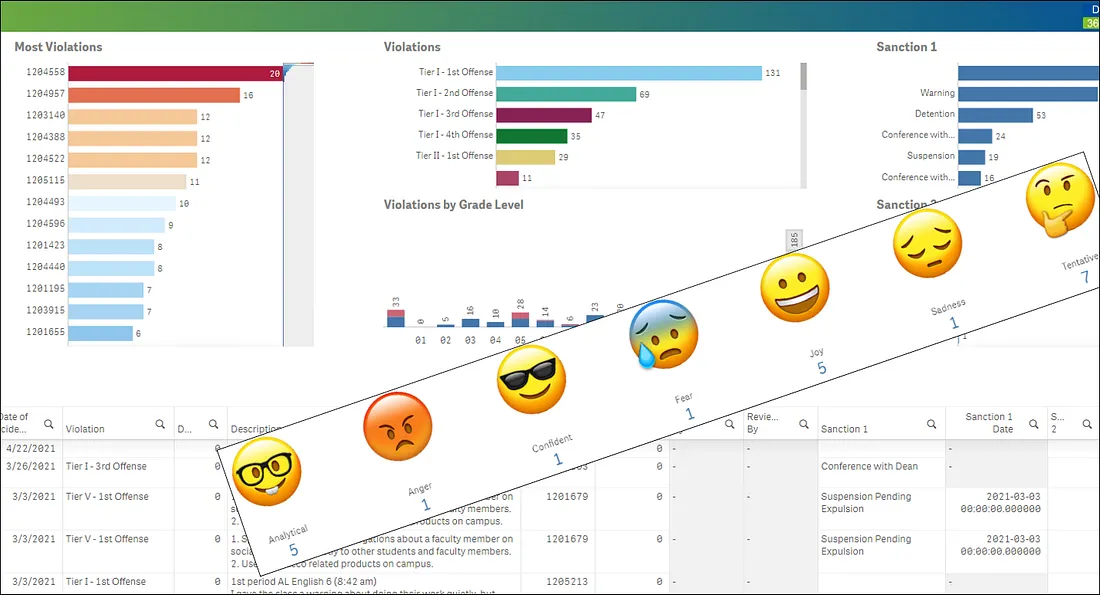Click search icon in Violation column header
The image size is (1100, 595).
pos(160,424)
